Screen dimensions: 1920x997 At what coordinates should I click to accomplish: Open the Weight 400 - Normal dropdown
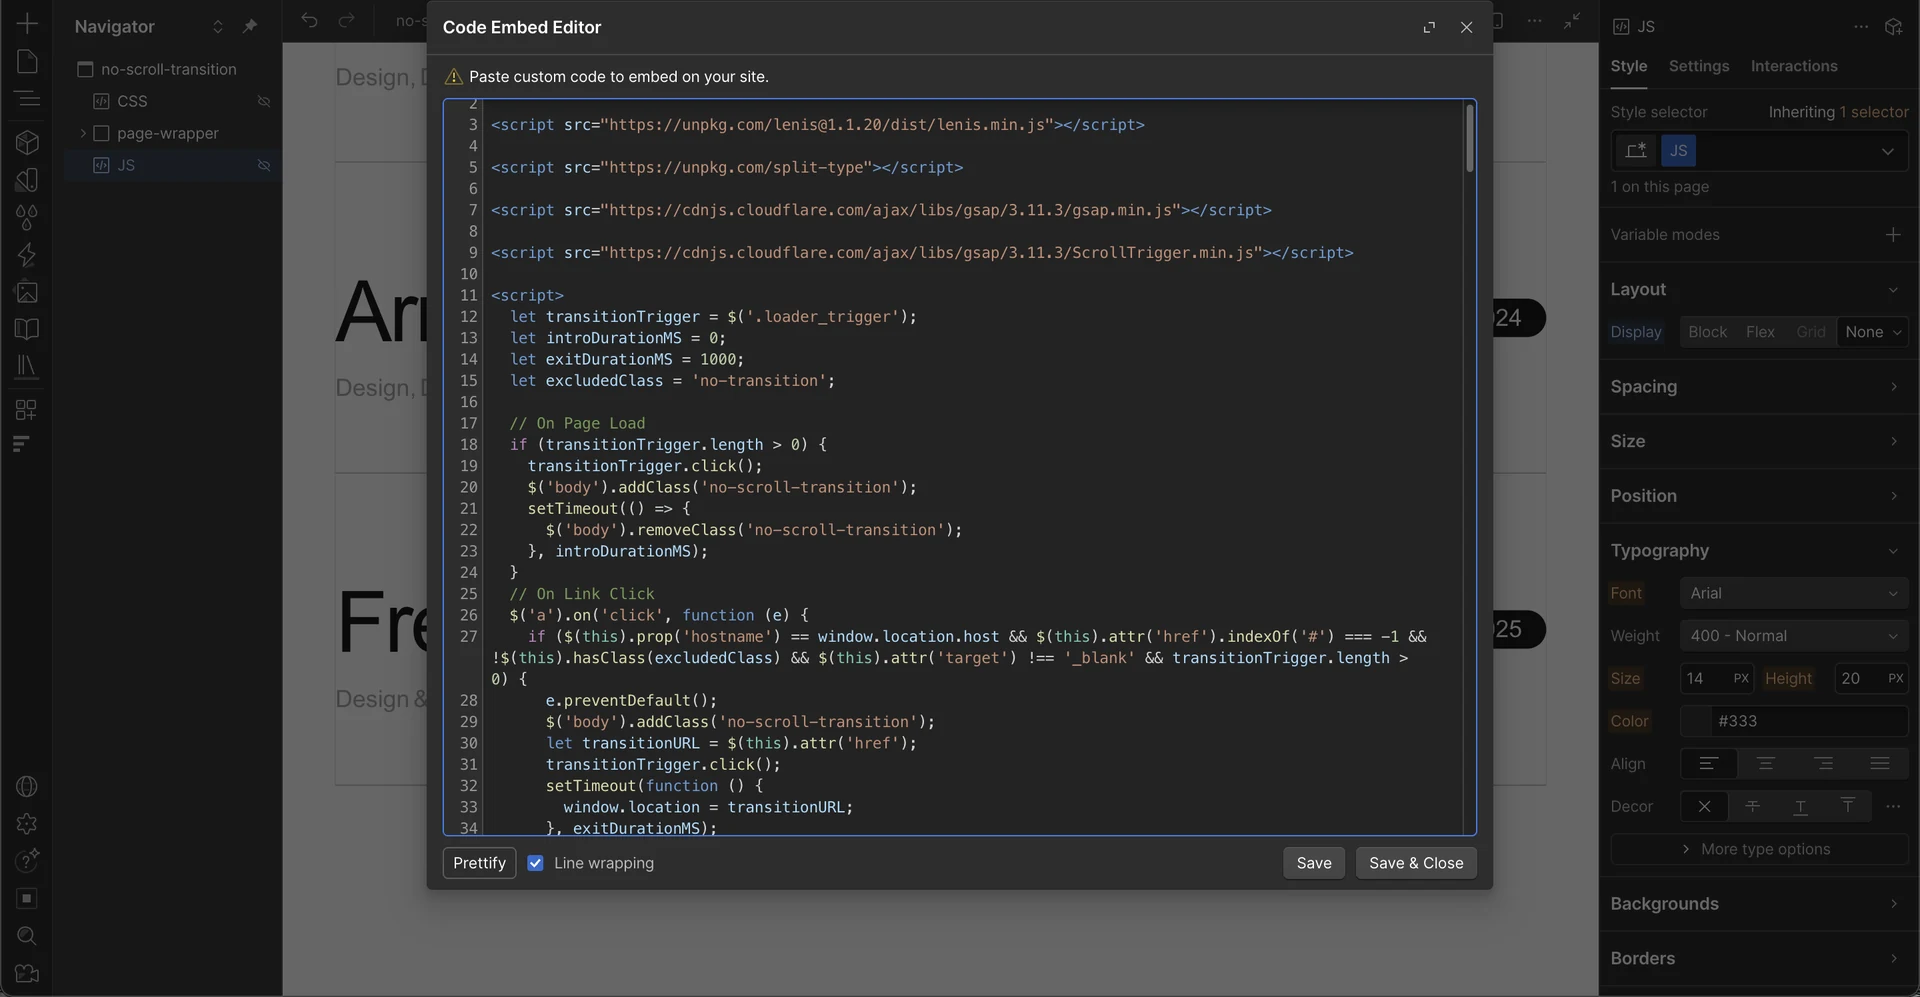coord(1793,636)
